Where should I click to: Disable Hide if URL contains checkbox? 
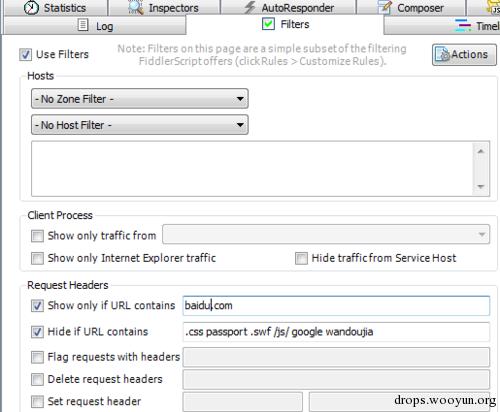pyautogui.click(x=37, y=332)
